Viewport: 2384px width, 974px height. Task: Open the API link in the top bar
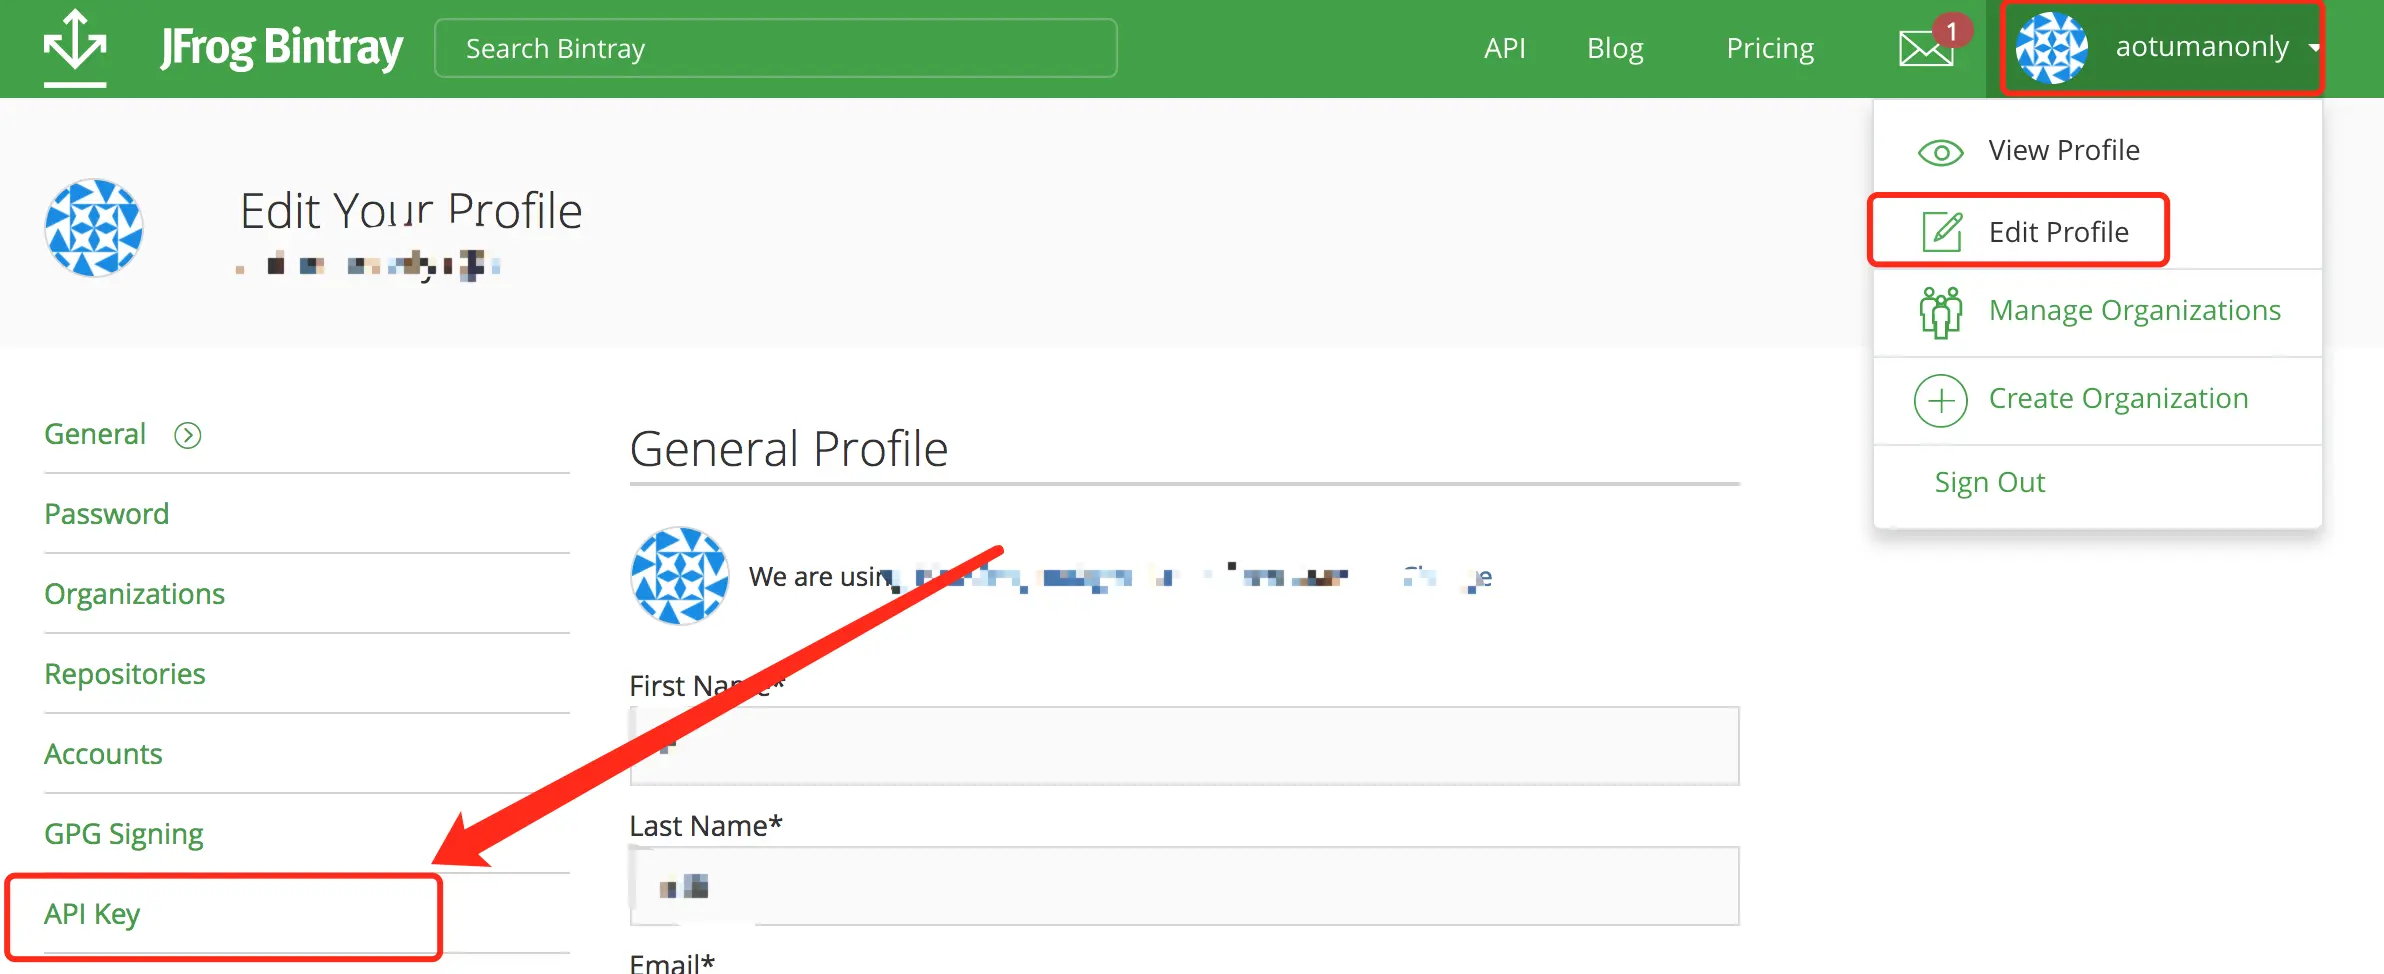[1505, 48]
